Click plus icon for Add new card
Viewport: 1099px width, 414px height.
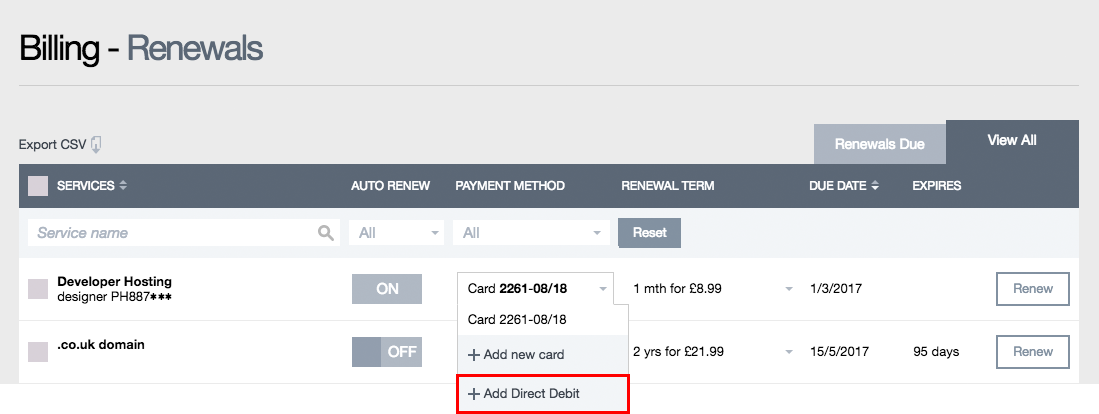[474, 355]
